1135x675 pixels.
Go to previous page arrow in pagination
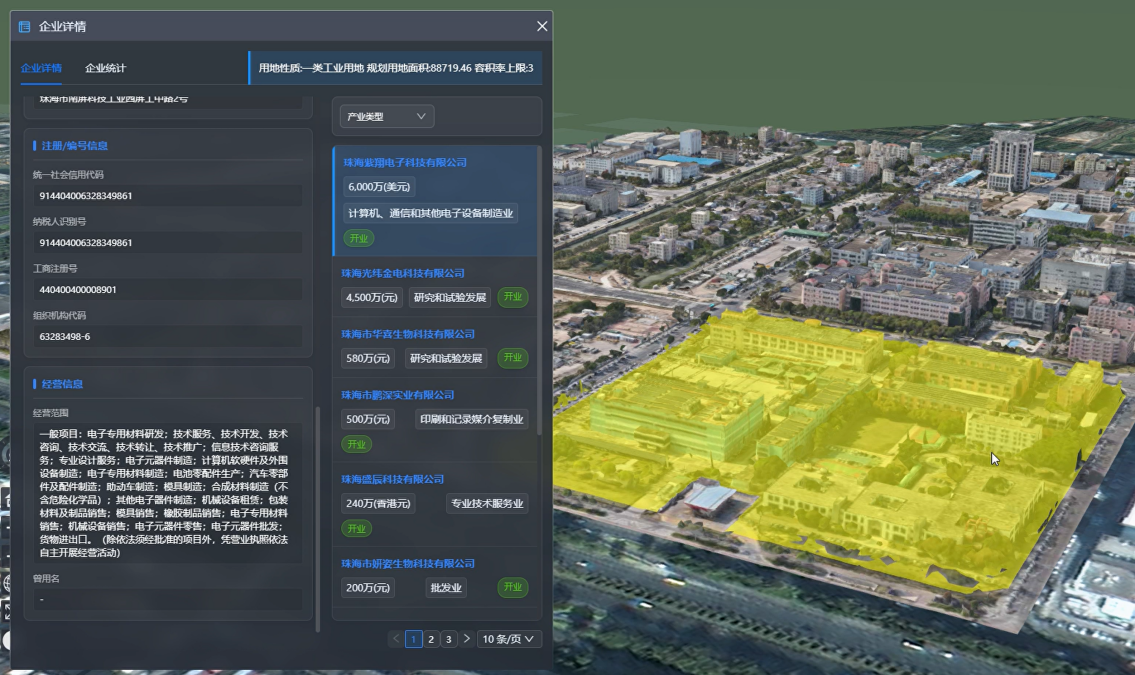pyautogui.click(x=396, y=639)
